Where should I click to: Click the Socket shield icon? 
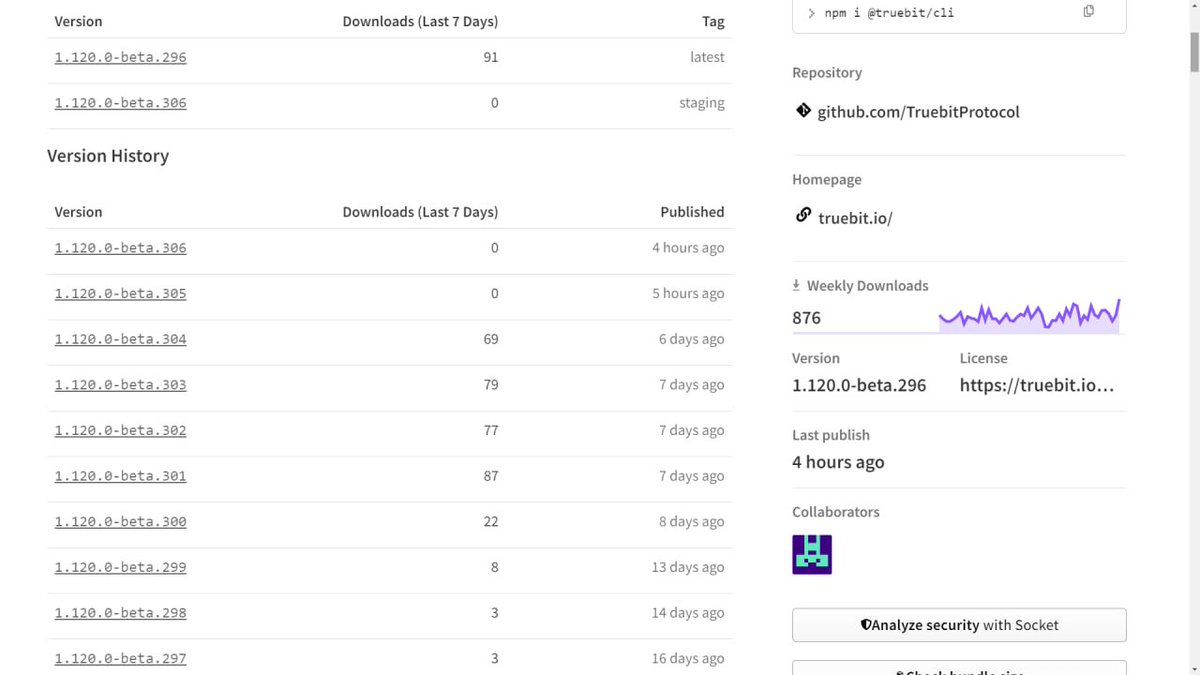[866, 625]
